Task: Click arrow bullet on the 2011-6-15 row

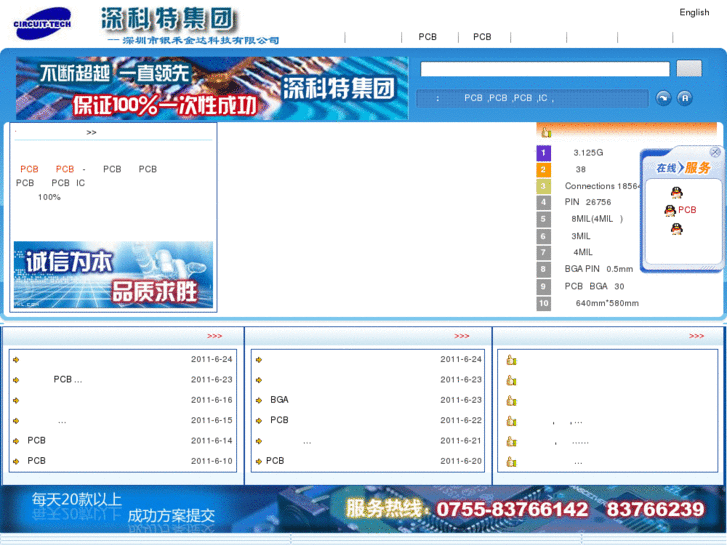Action: click(x=16, y=421)
